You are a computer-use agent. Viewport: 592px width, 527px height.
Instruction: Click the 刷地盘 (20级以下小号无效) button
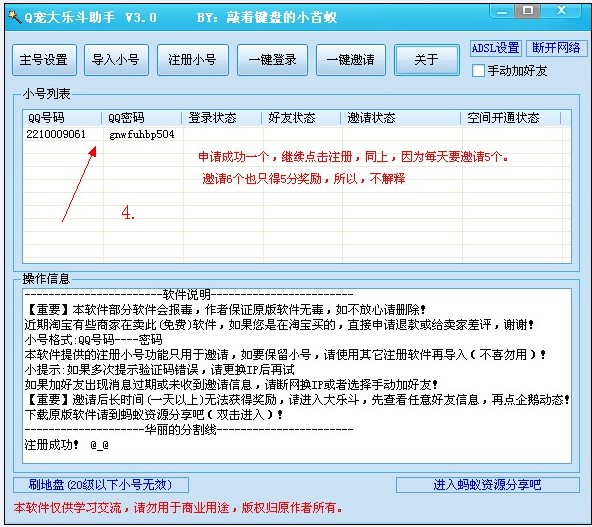tap(101, 485)
